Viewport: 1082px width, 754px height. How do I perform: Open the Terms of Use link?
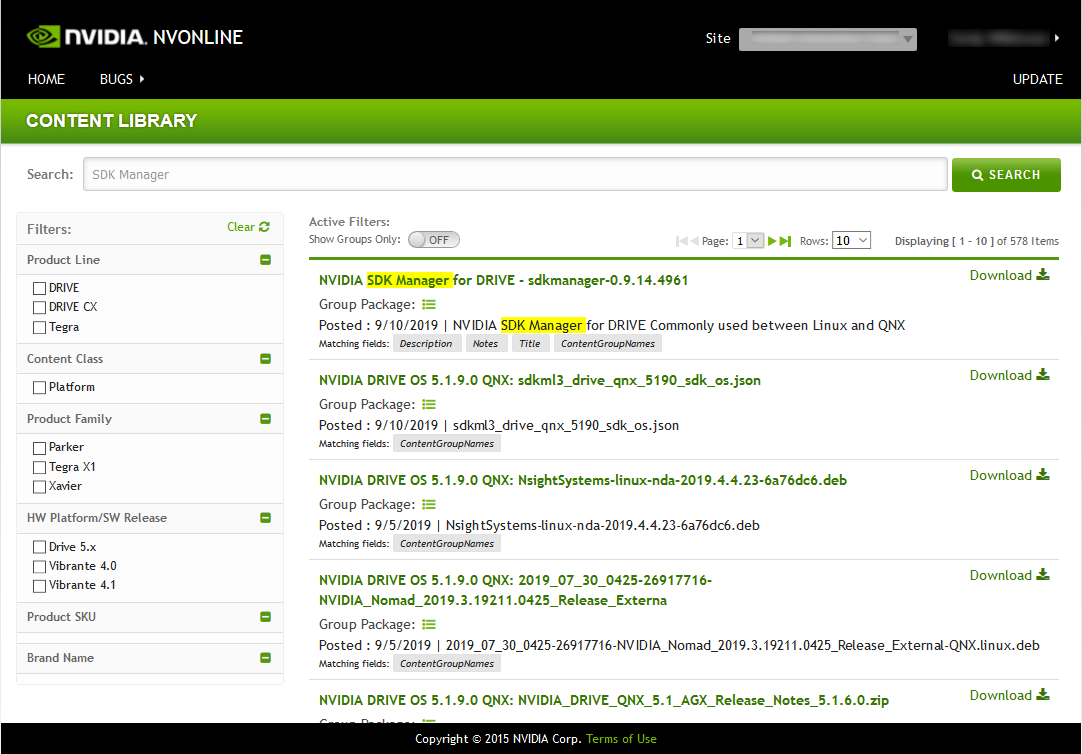621,739
